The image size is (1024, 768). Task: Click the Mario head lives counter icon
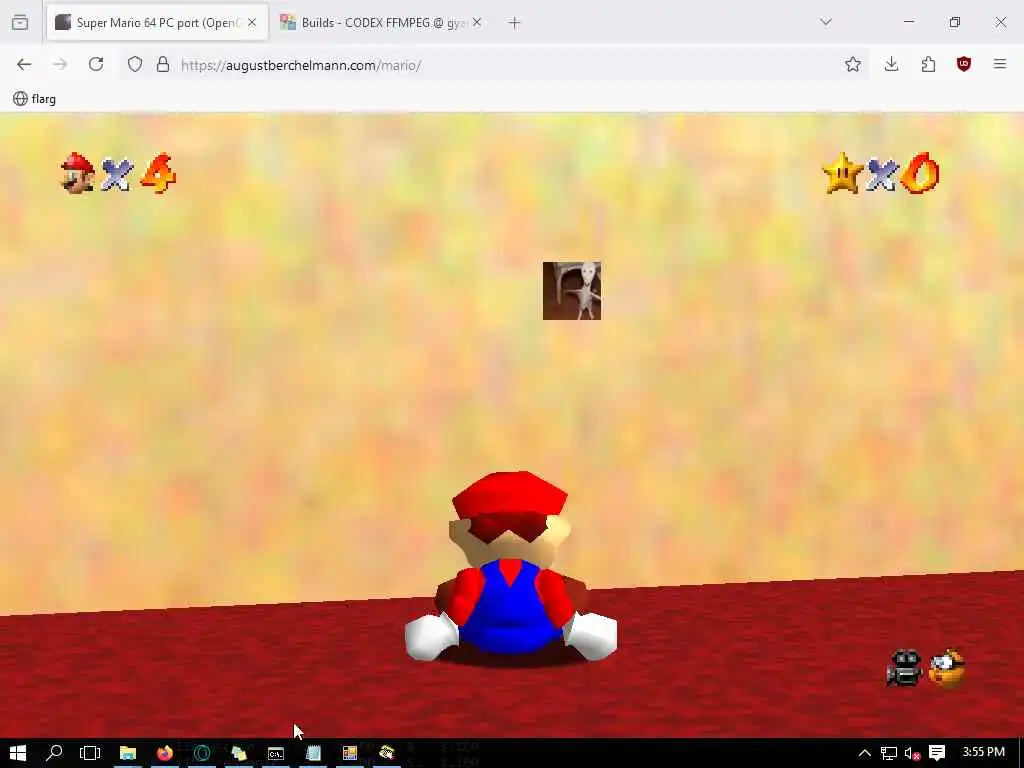coord(78,174)
